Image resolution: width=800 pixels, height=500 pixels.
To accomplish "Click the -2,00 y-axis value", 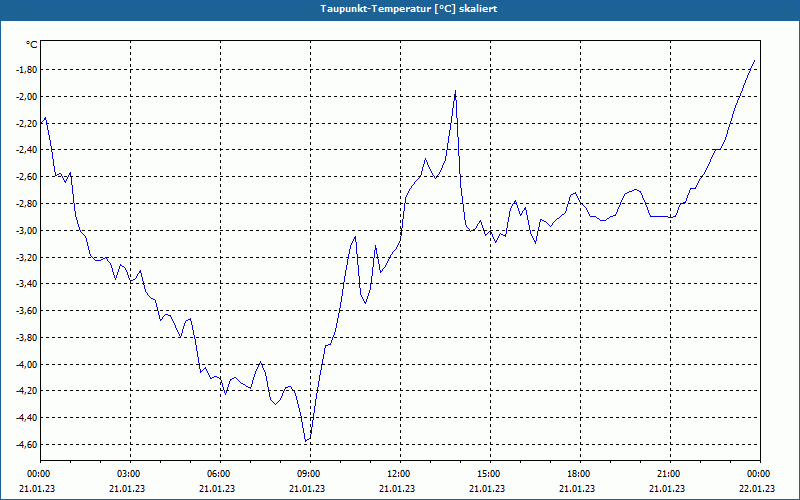I will 27,96.
